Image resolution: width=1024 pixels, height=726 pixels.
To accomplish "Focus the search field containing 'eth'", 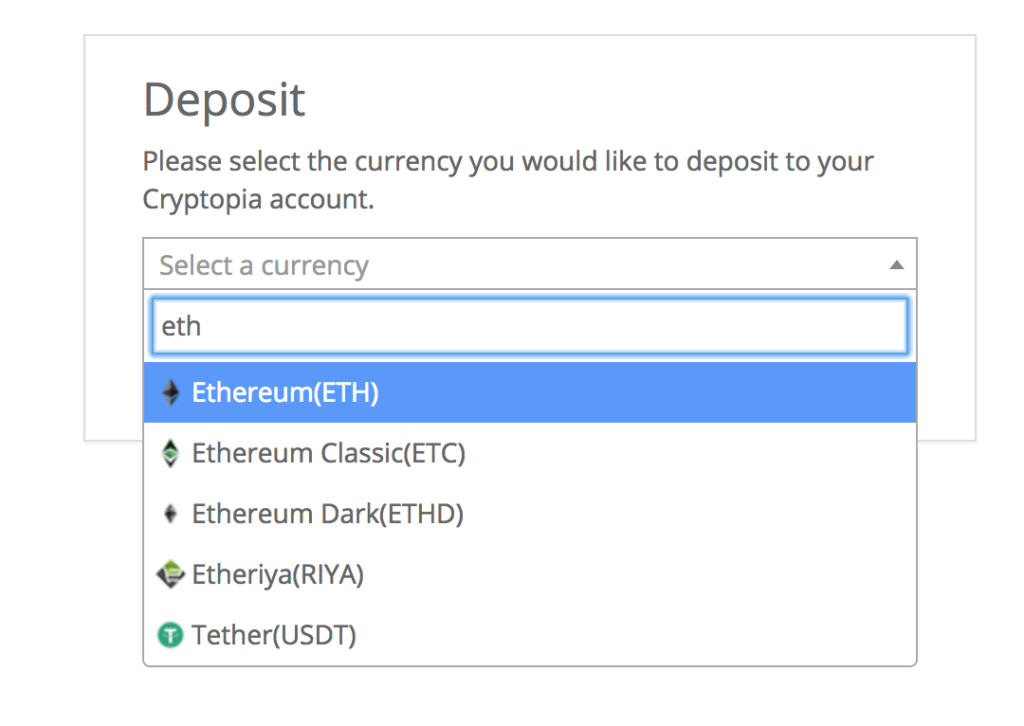I will (530, 326).
